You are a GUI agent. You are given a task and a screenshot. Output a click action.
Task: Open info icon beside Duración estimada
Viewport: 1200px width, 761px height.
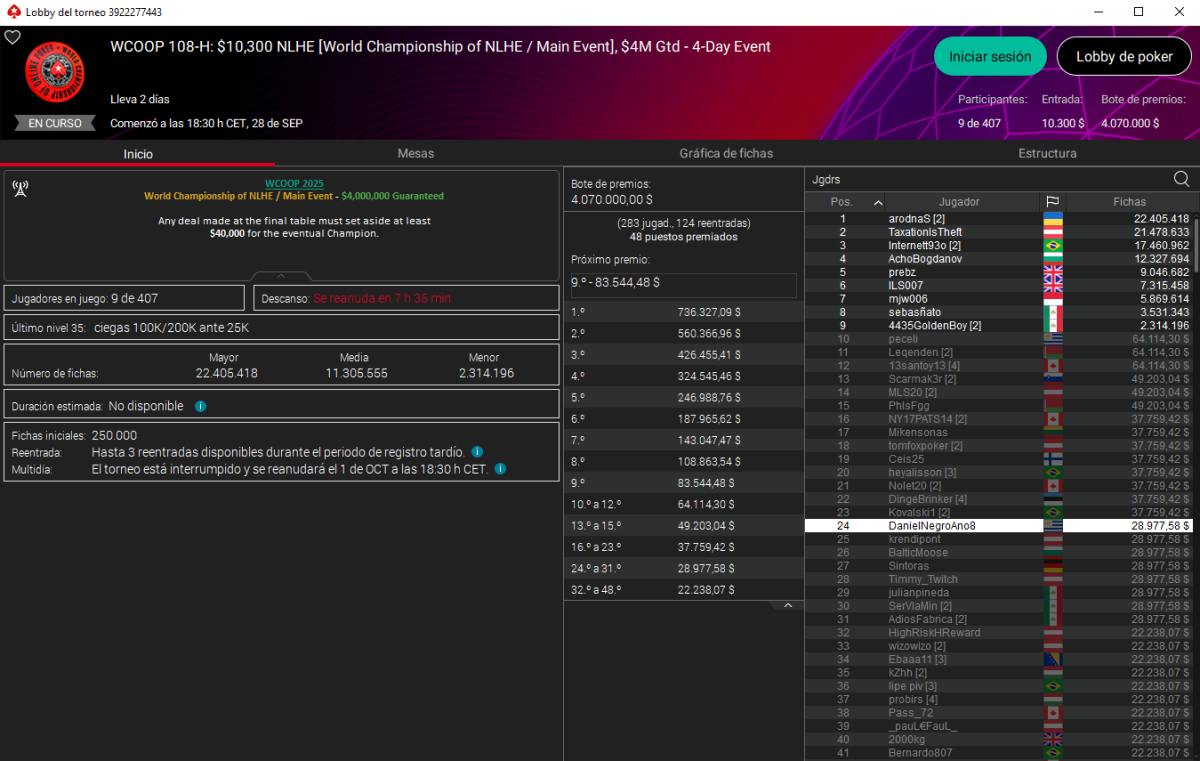[201, 407]
